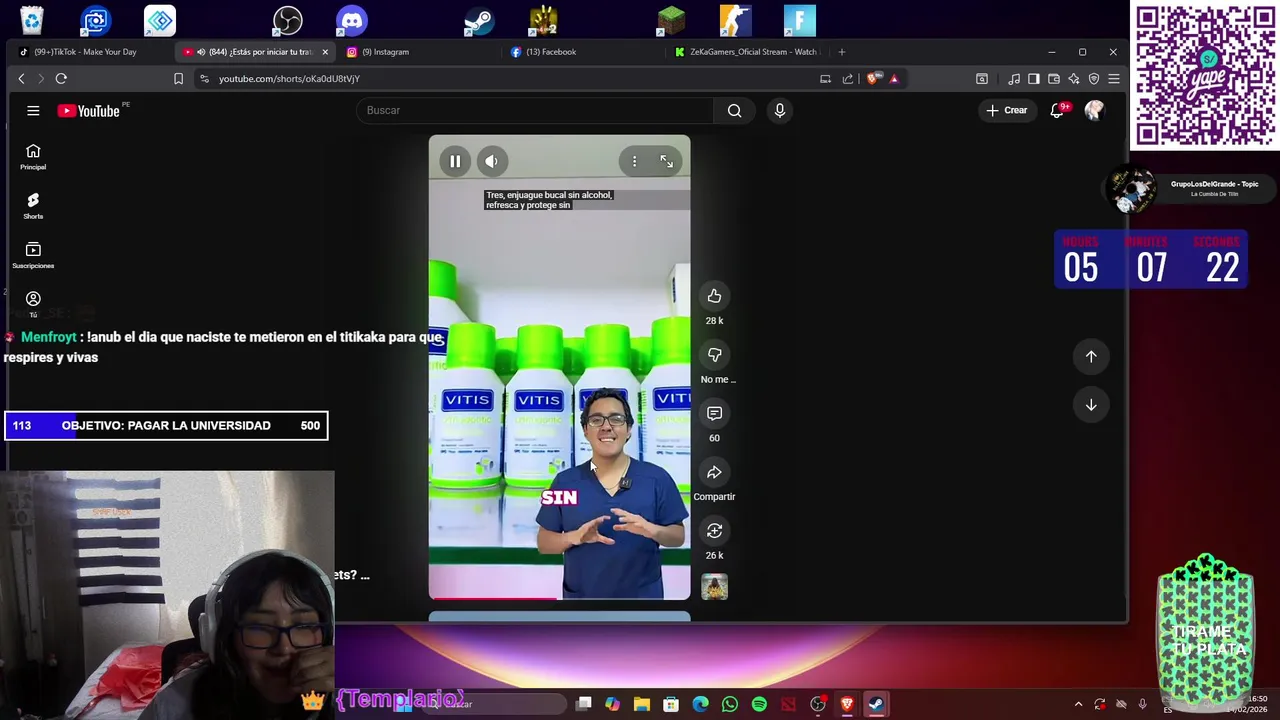Screen dimensions: 1280x720
Task: Like the Short with 28 k likes
Action: (714, 296)
